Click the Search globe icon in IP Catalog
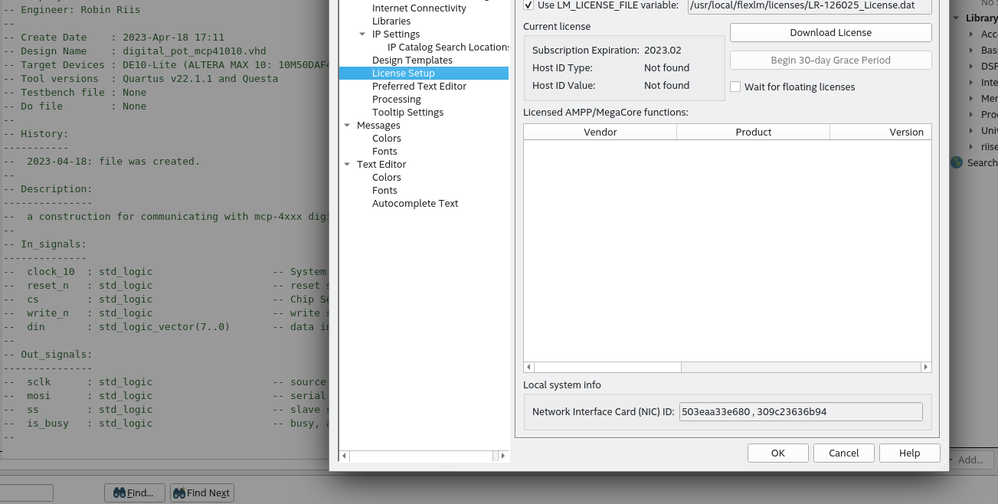The image size is (998, 504). (x=957, y=163)
